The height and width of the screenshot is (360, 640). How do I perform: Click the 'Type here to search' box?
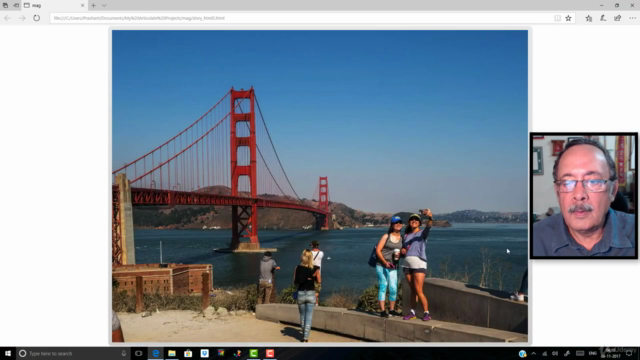tap(73, 353)
